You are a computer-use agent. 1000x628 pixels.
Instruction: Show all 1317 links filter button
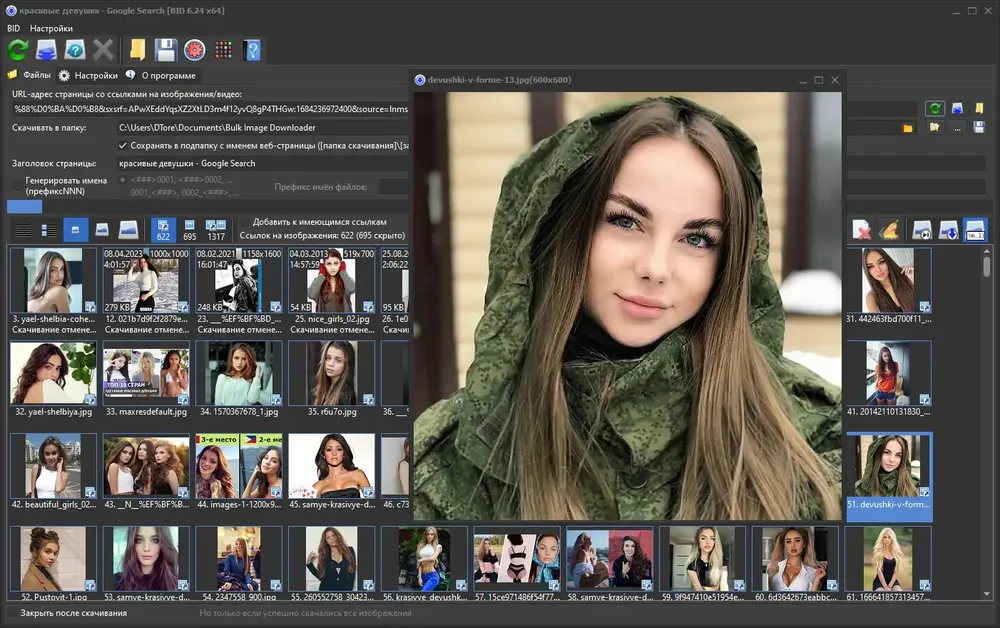[x=216, y=230]
